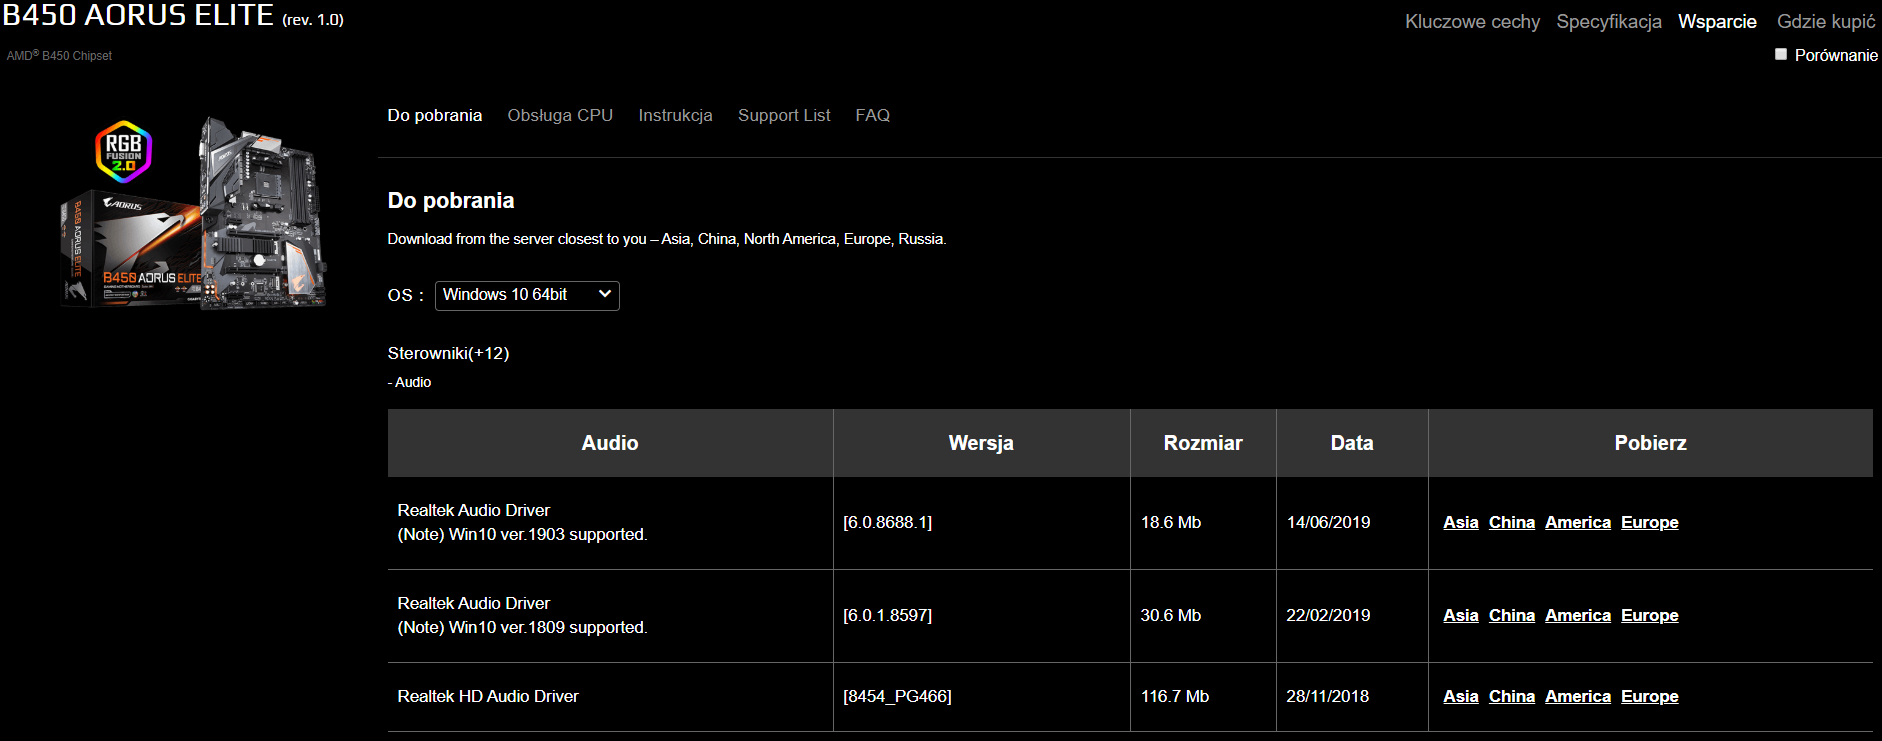1882x741 pixels.
Task: Download Realtek HD Audio Driver from China
Action: click(x=1512, y=696)
